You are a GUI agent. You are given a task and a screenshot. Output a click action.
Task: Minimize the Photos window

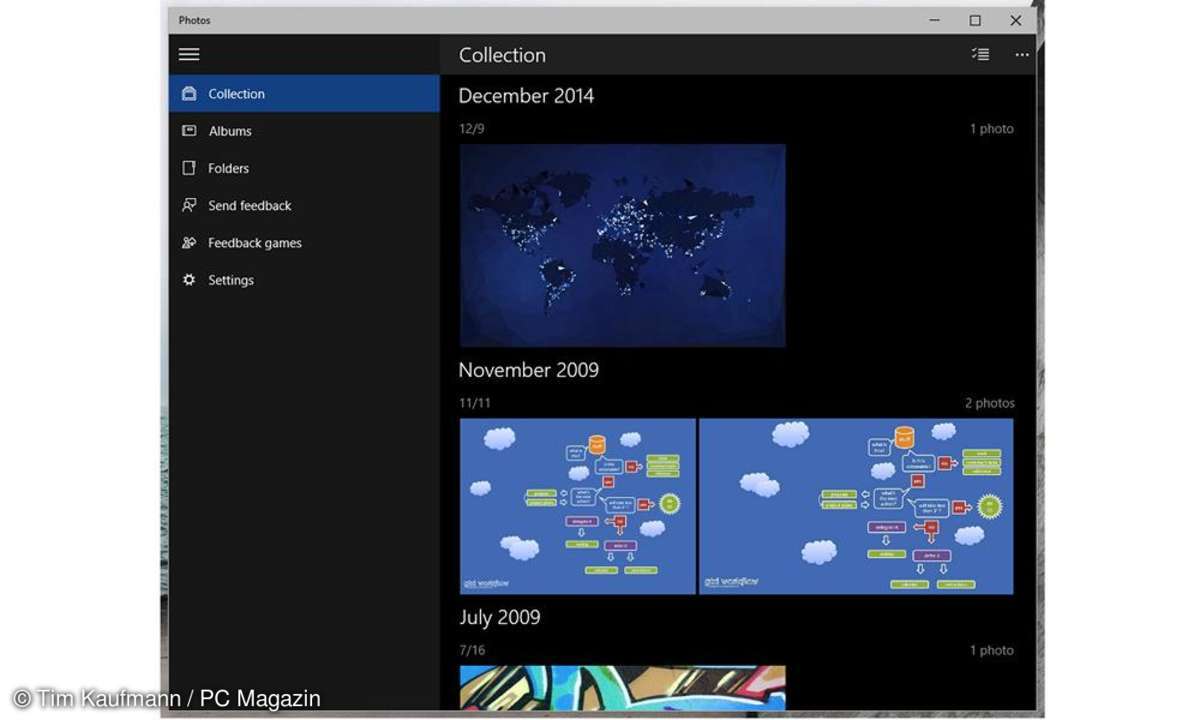[x=934, y=20]
